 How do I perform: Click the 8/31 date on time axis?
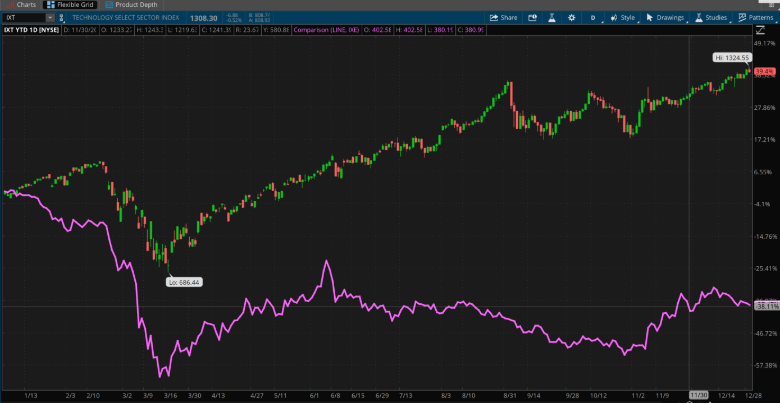coord(511,395)
